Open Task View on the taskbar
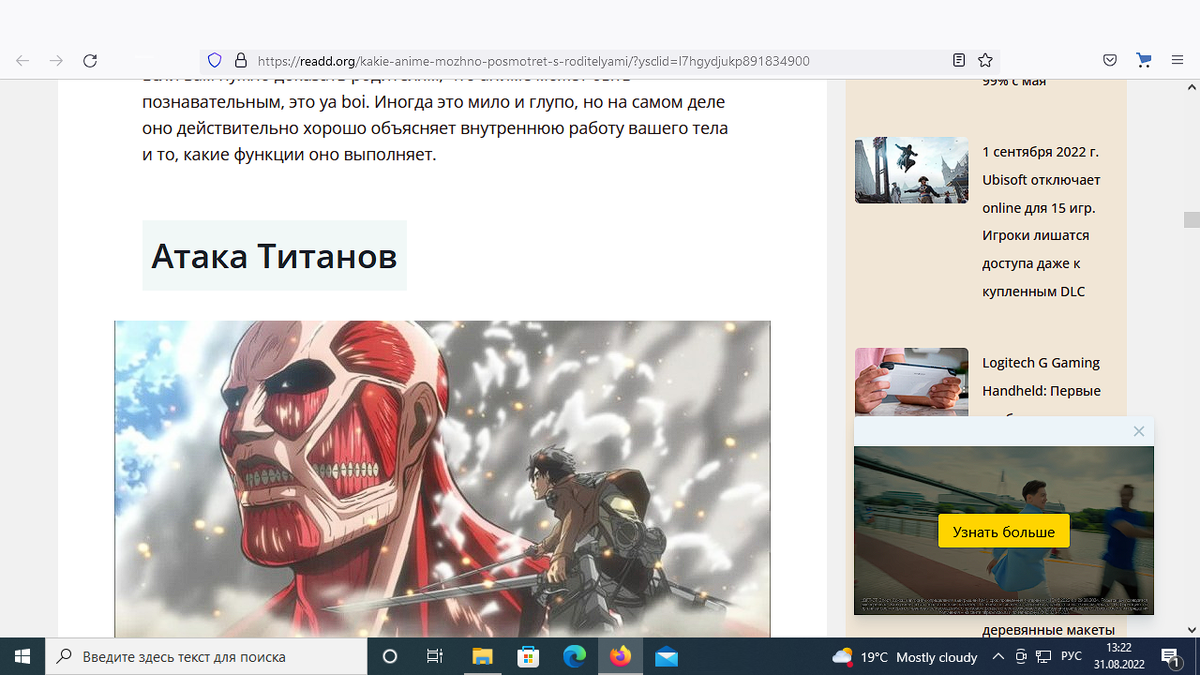The image size is (1200, 675). 435,656
